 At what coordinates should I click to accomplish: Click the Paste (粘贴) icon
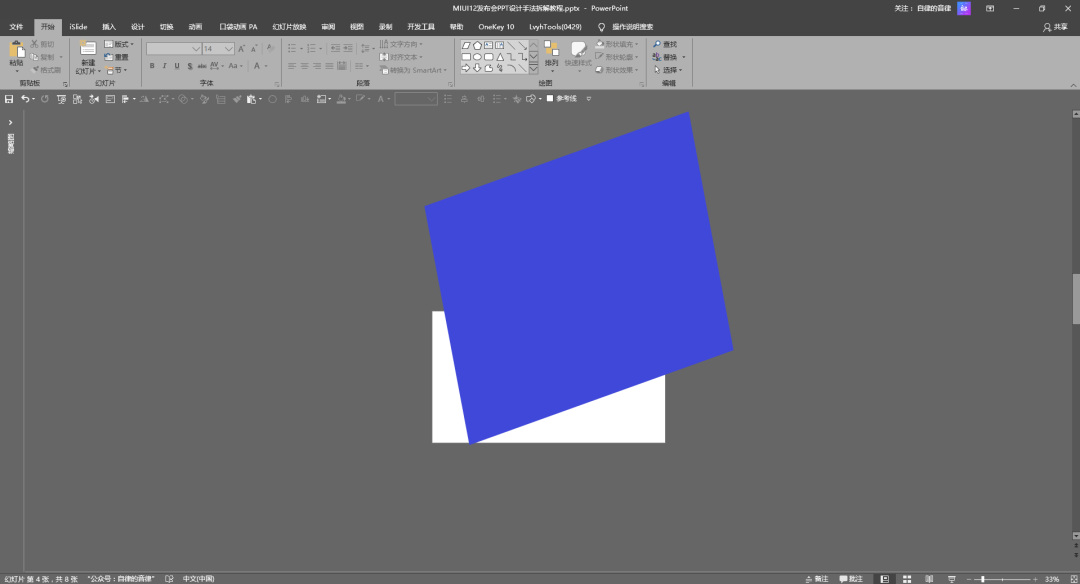16,50
